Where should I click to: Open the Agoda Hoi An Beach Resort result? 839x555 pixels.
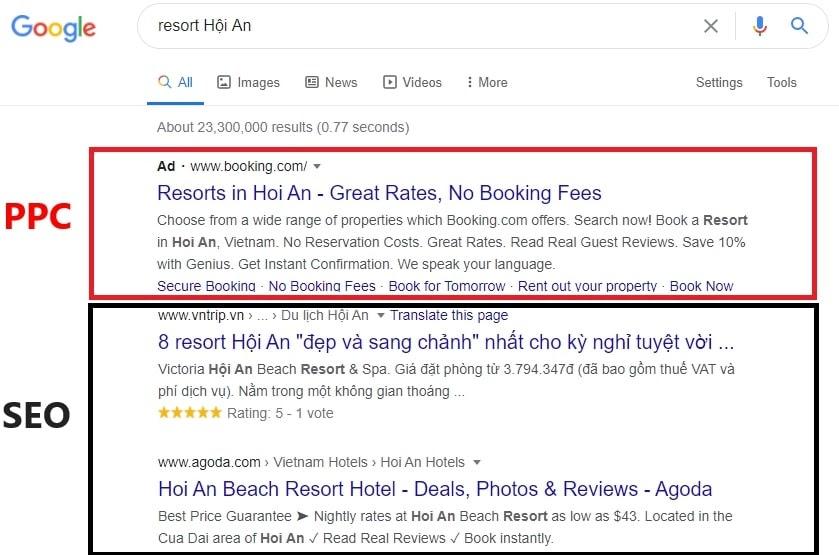point(435,489)
